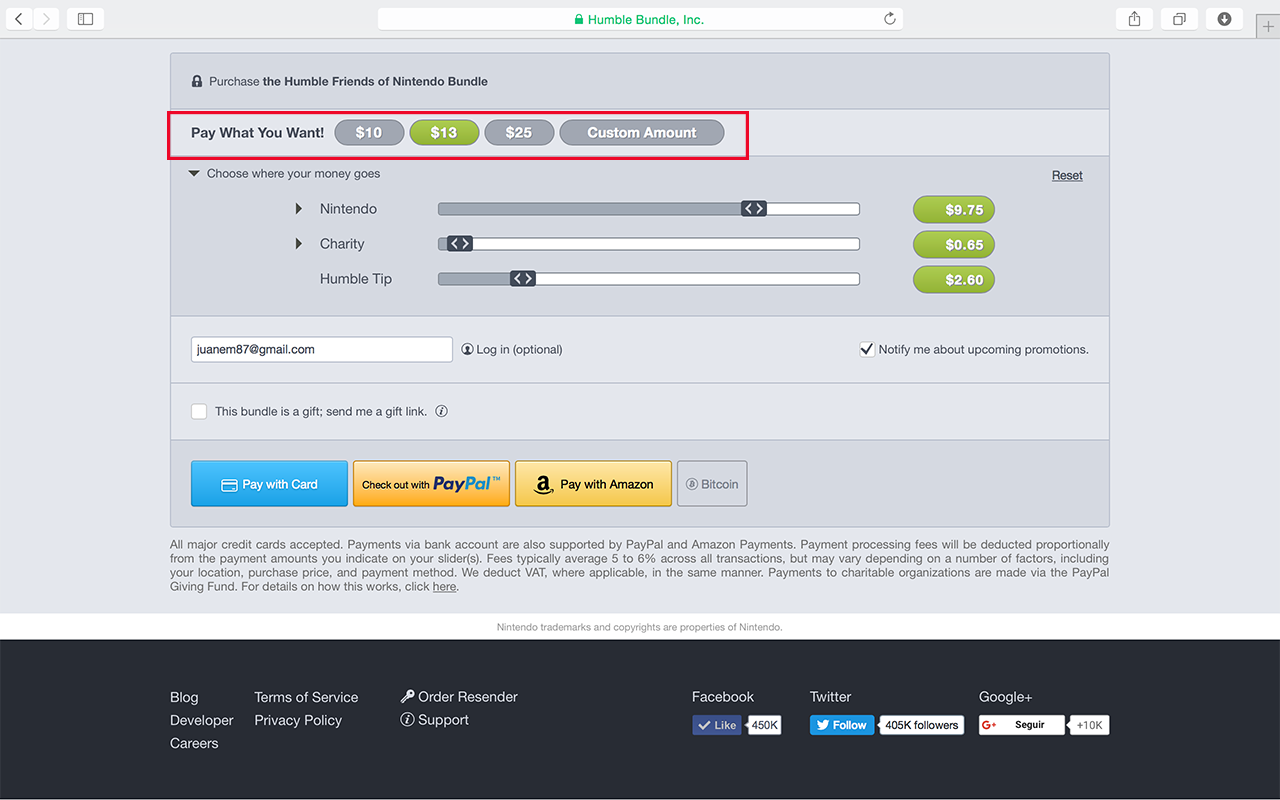Click the 450K Facebook like count
Image resolution: width=1280 pixels, height=800 pixels.
[x=765, y=725]
